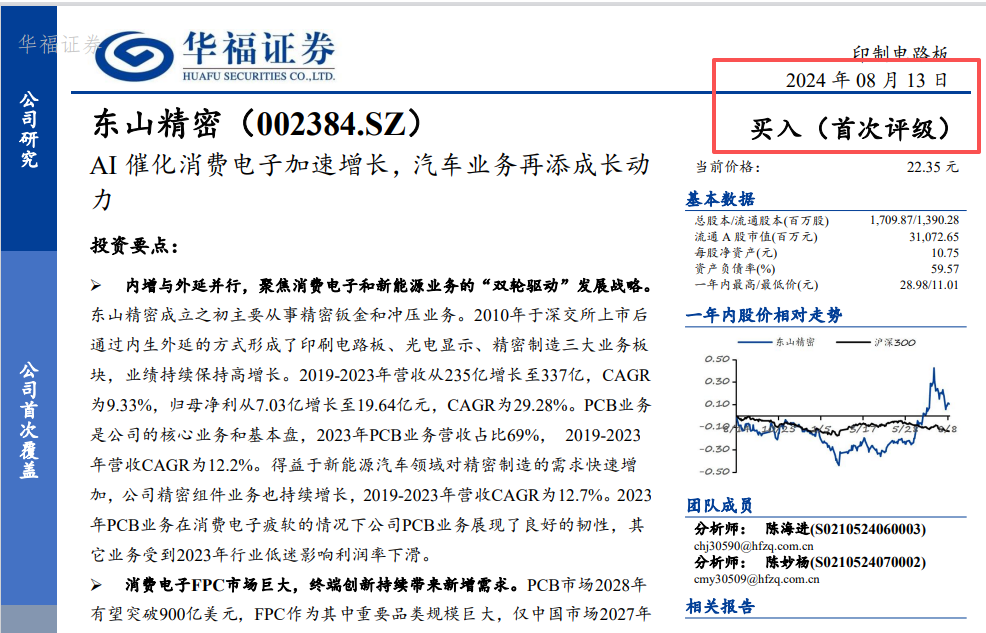The image size is (986, 633).
Task: Open email link chj30590@hfzq.com.cn
Action: 753,546
